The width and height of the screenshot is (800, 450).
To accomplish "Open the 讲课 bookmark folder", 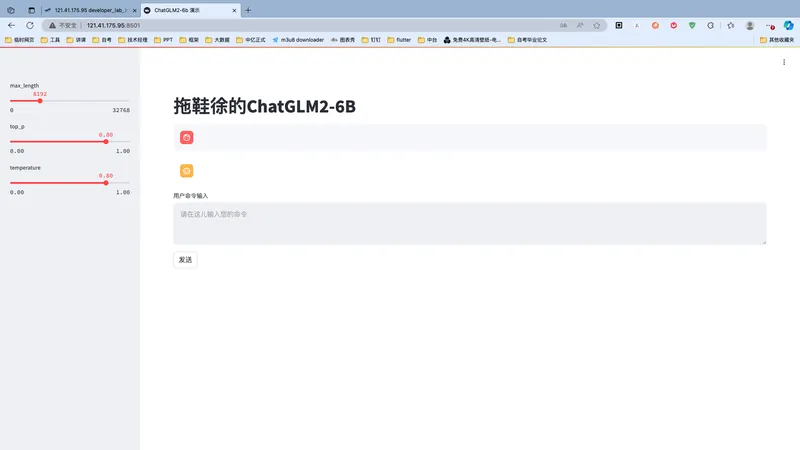I will 76,40.
